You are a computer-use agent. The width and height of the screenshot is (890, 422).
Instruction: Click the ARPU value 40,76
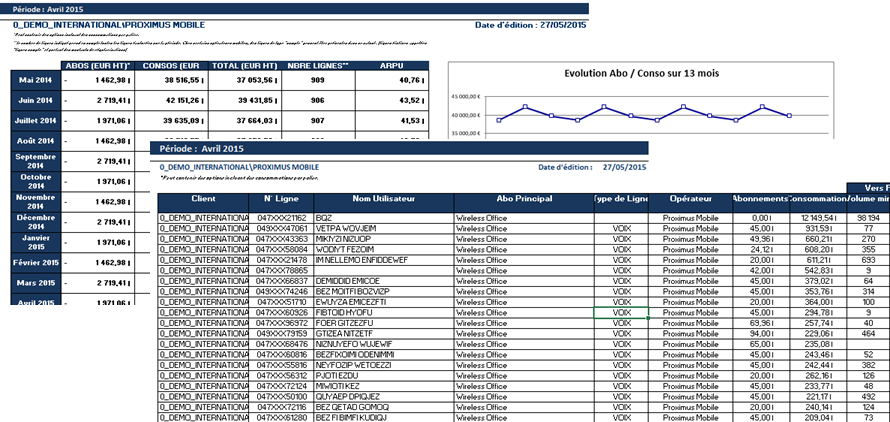click(392, 81)
